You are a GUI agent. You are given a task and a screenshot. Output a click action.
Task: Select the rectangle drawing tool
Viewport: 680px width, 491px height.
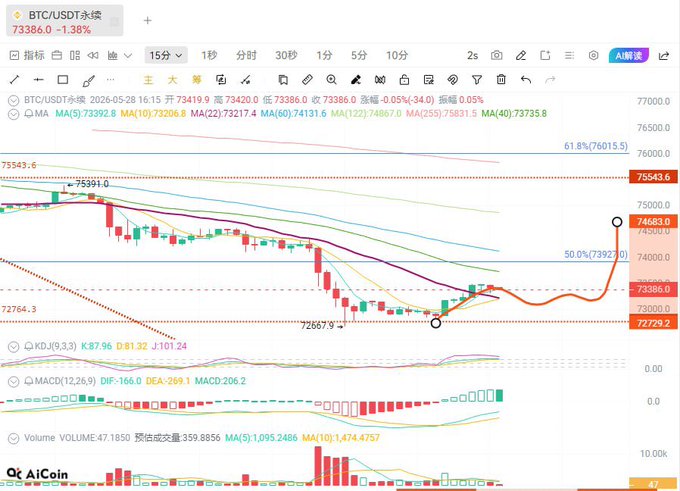(63, 80)
